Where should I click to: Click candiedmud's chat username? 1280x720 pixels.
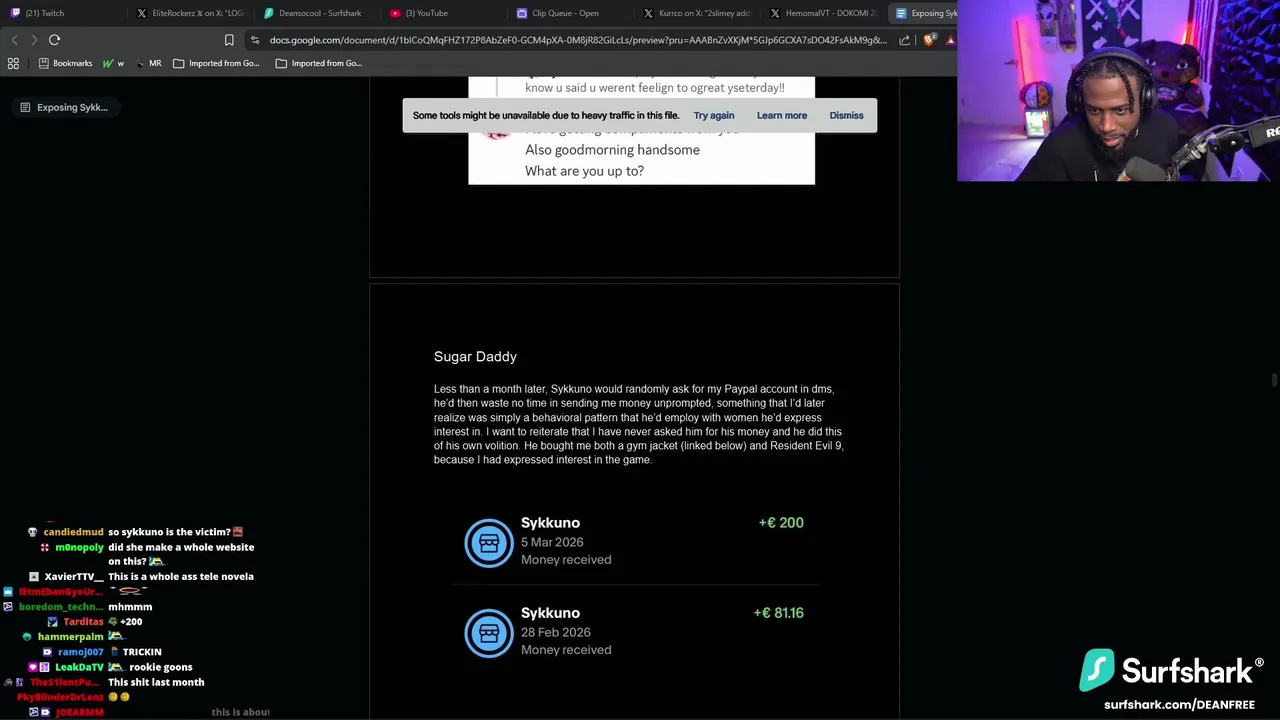[73, 532]
